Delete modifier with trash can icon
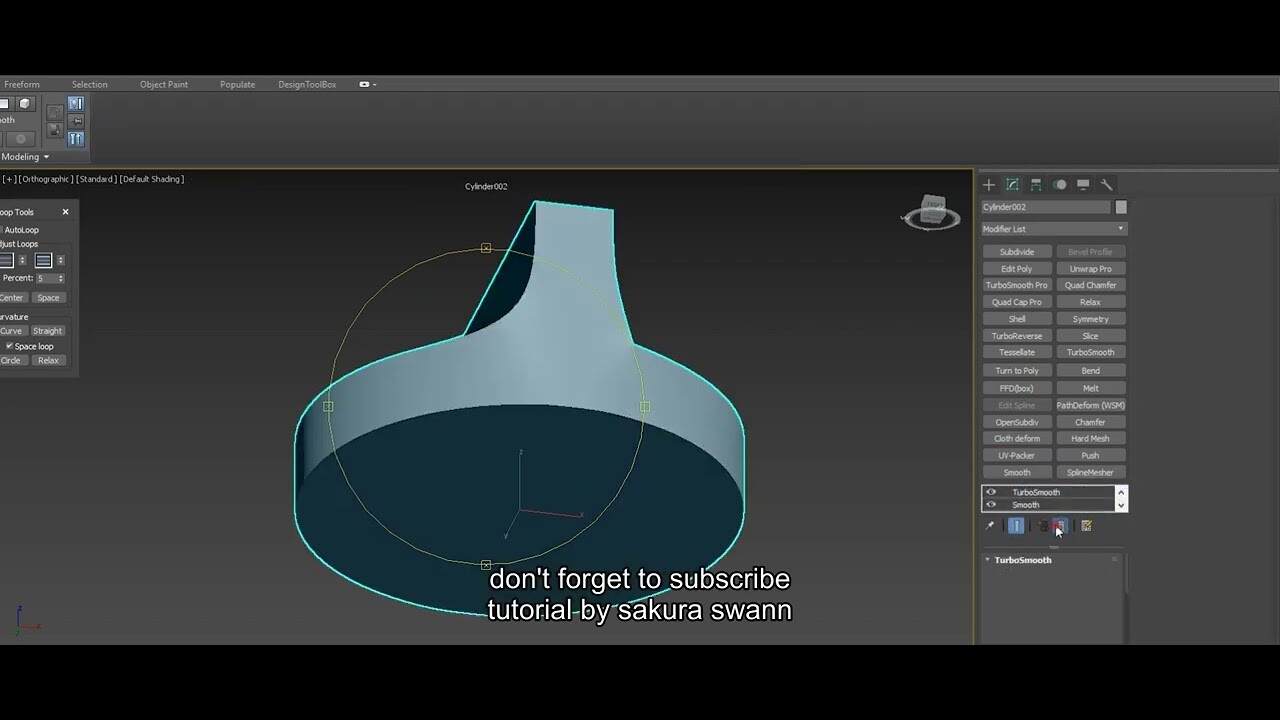1280x720 pixels. [1059, 525]
